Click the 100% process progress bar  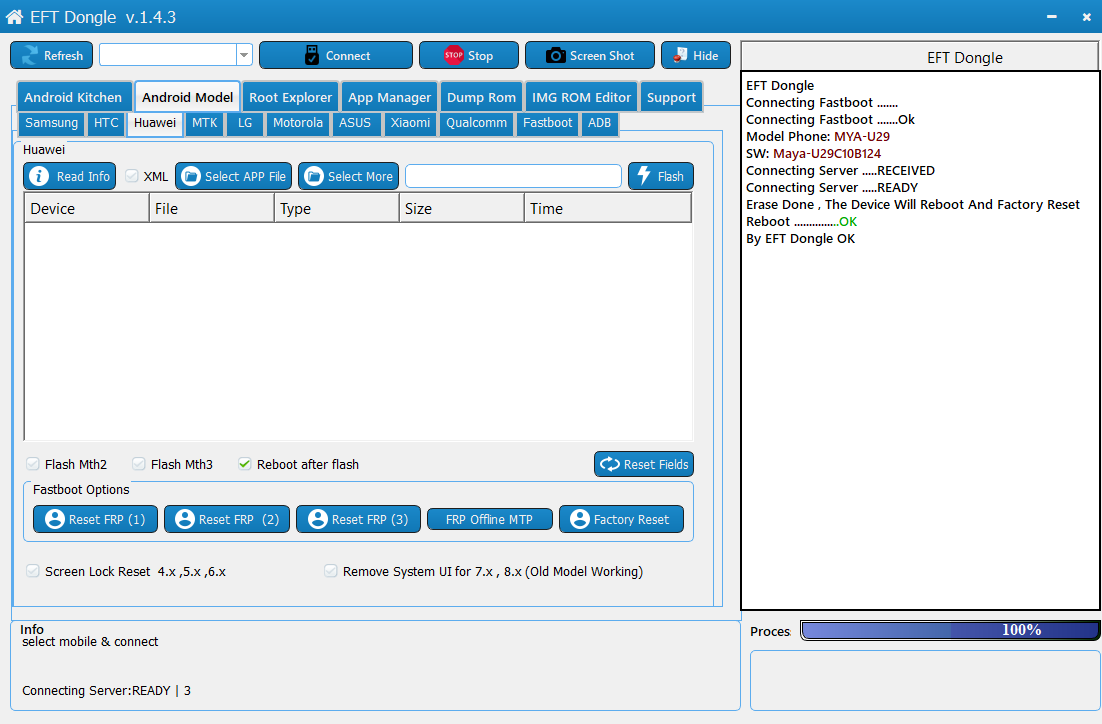pyautogui.click(x=949, y=630)
